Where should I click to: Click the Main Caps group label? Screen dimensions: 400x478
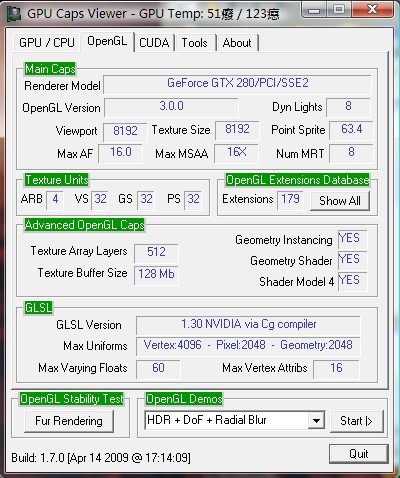point(50,69)
